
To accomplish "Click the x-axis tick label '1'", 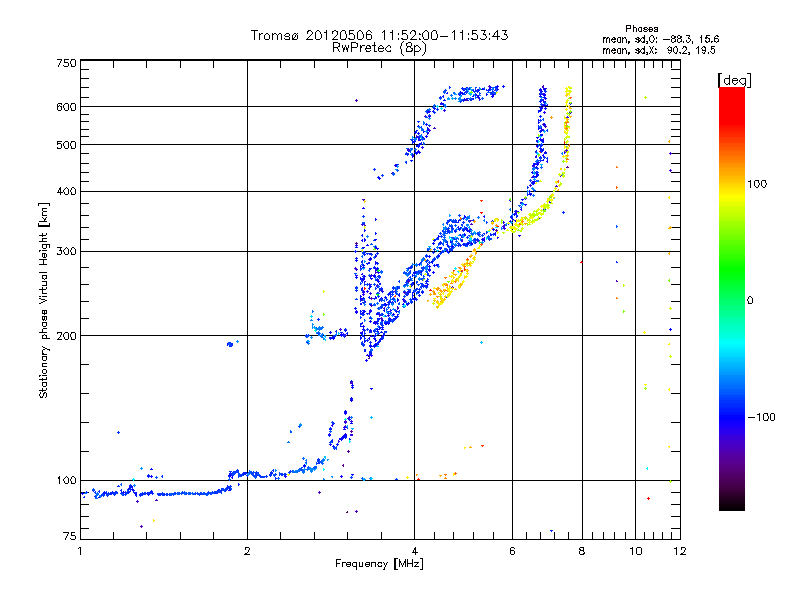I will (x=80, y=551).
